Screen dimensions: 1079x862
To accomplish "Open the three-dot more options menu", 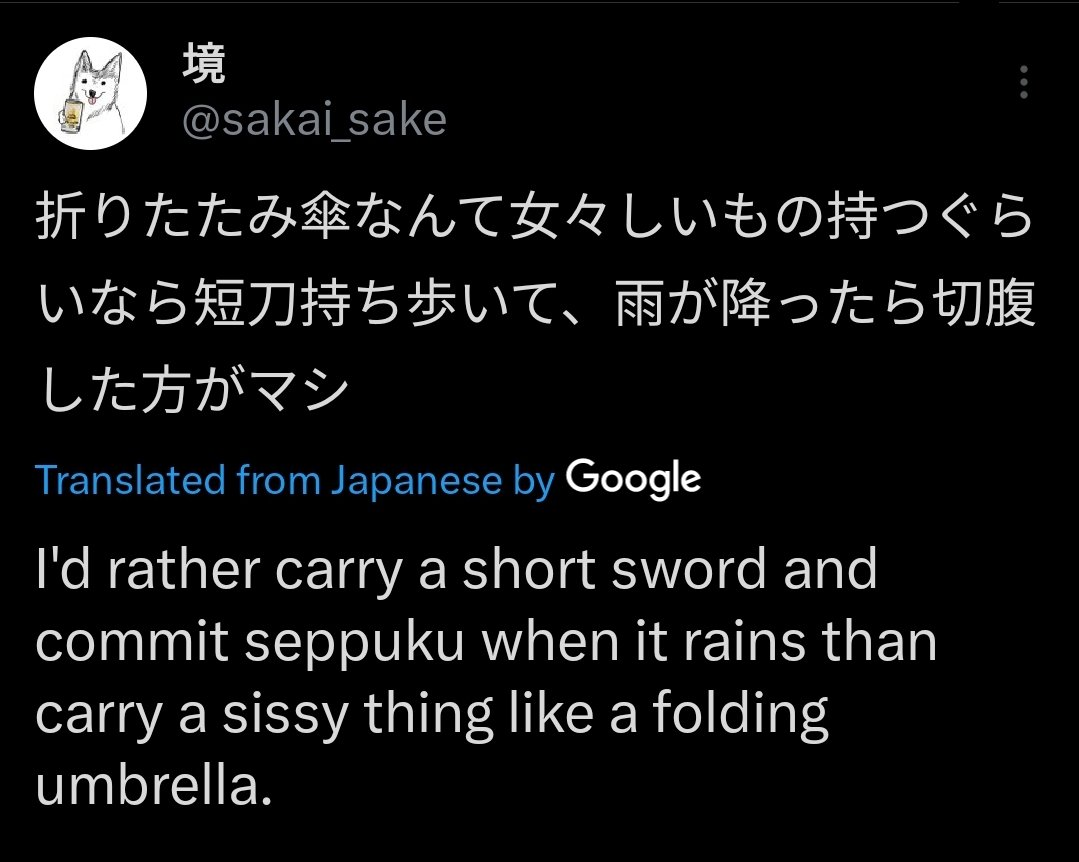I will [x=1023, y=83].
